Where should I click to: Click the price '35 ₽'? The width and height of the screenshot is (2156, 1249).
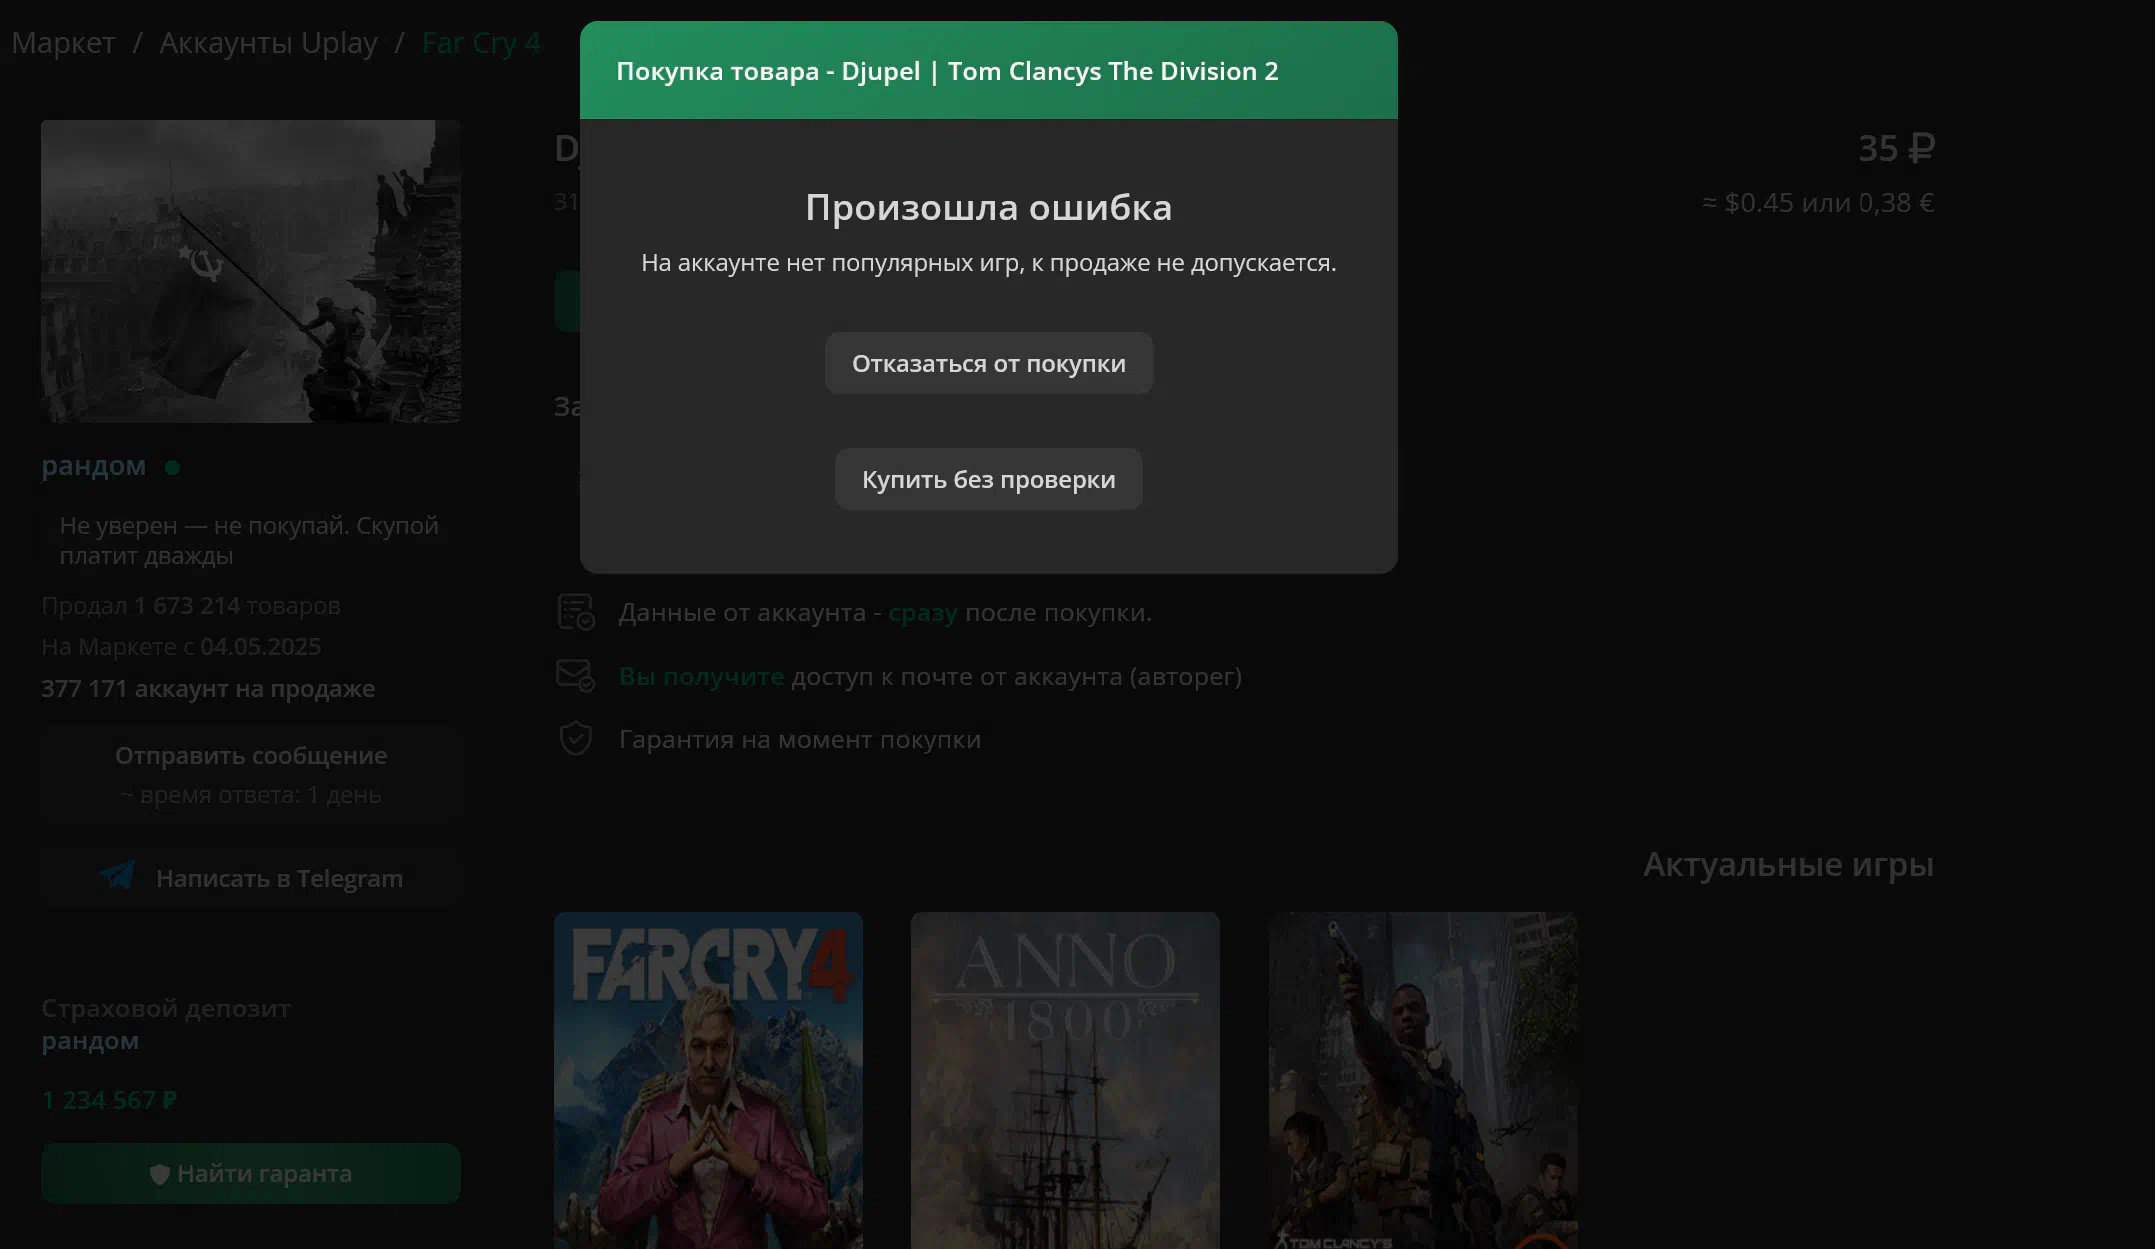click(x=1896, y=149)
